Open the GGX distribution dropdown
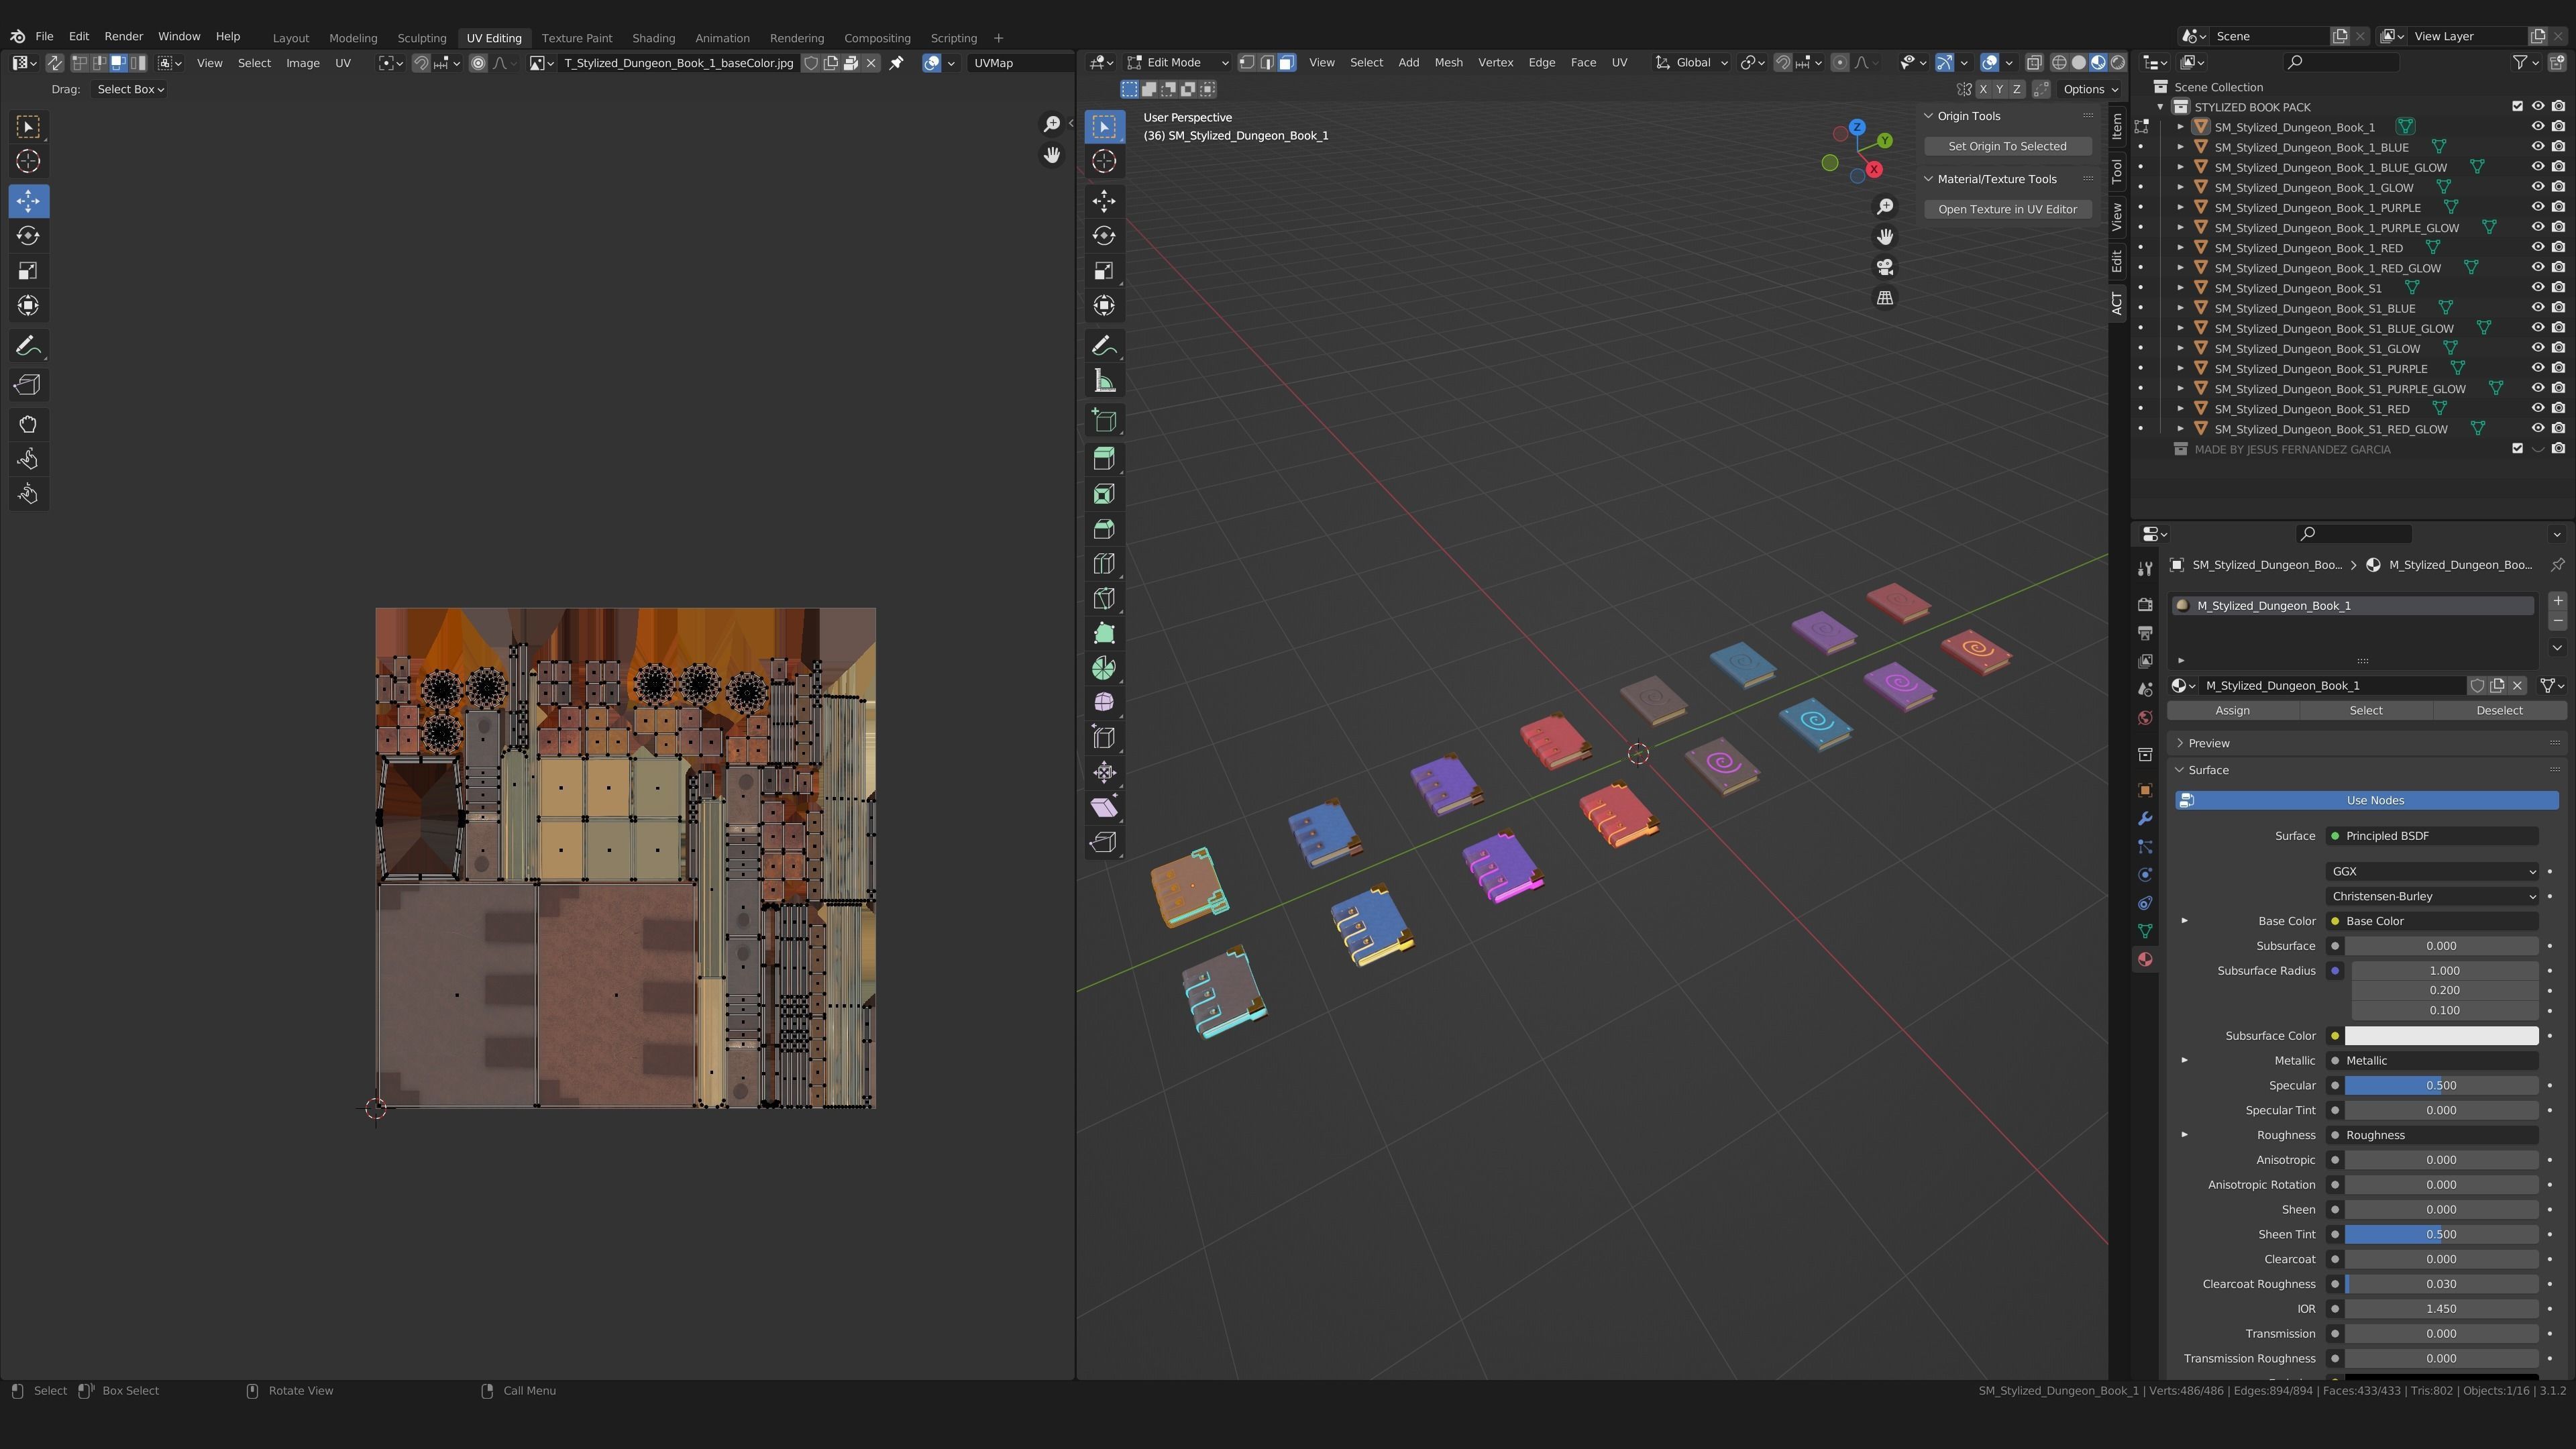Viewport: 2576px width, 1449px height. pos(2431,871)
